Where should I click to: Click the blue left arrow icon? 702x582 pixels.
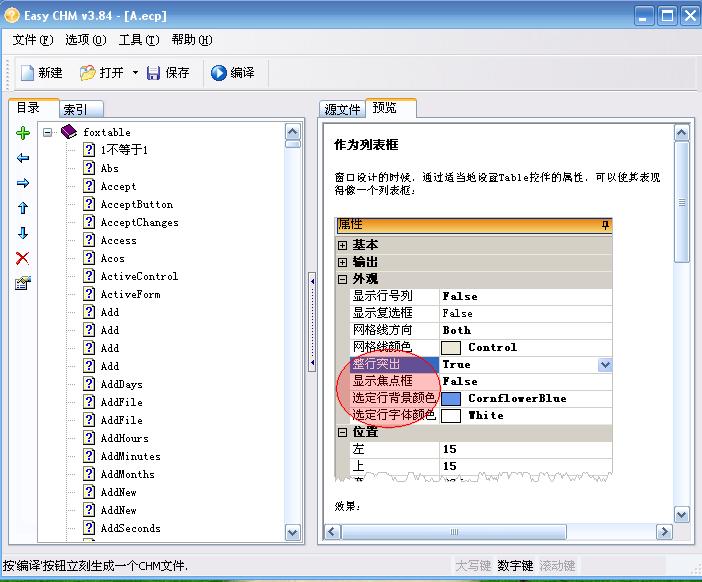click(23, 158)
